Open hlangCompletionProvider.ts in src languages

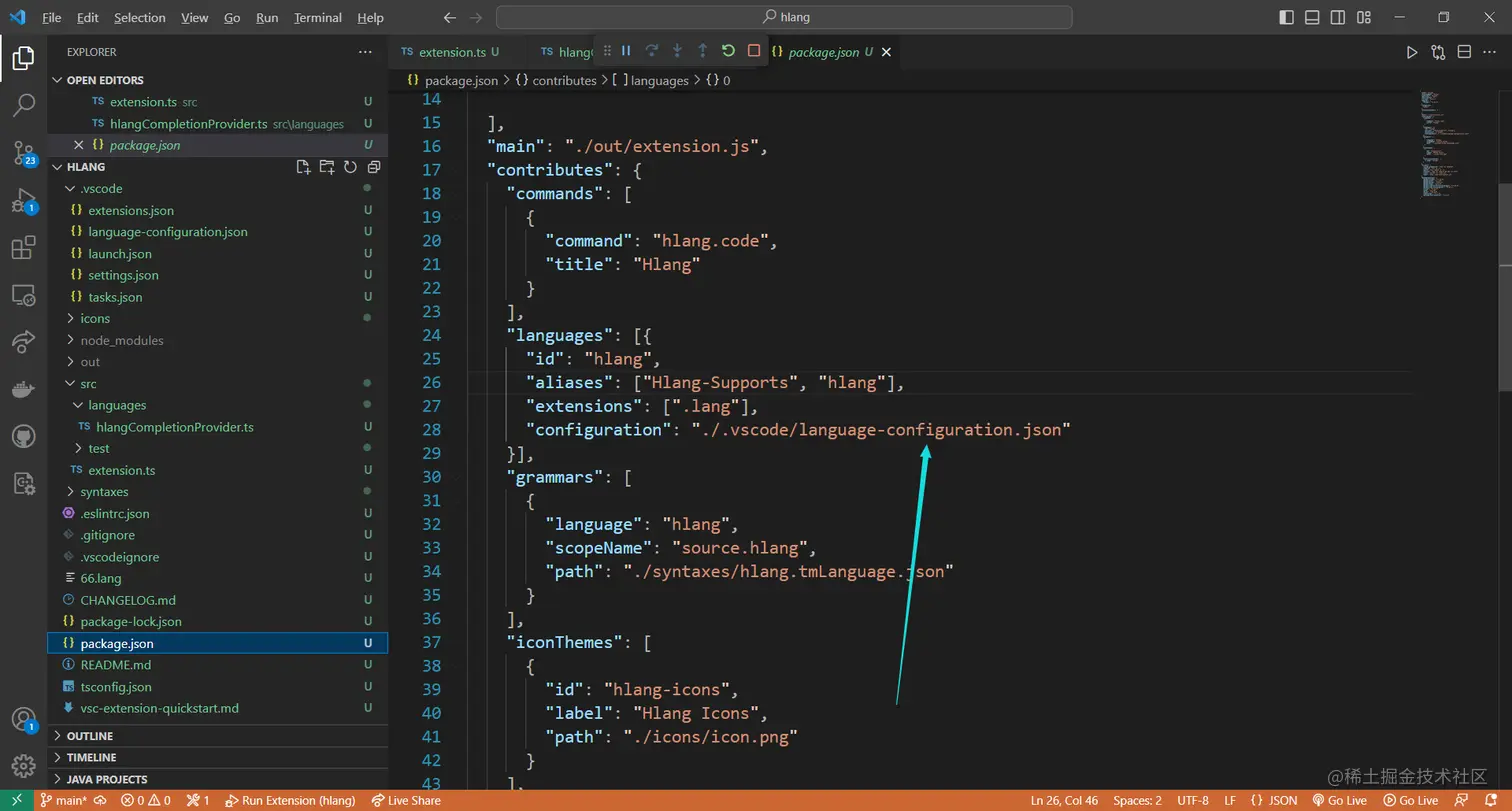(218, 427)
